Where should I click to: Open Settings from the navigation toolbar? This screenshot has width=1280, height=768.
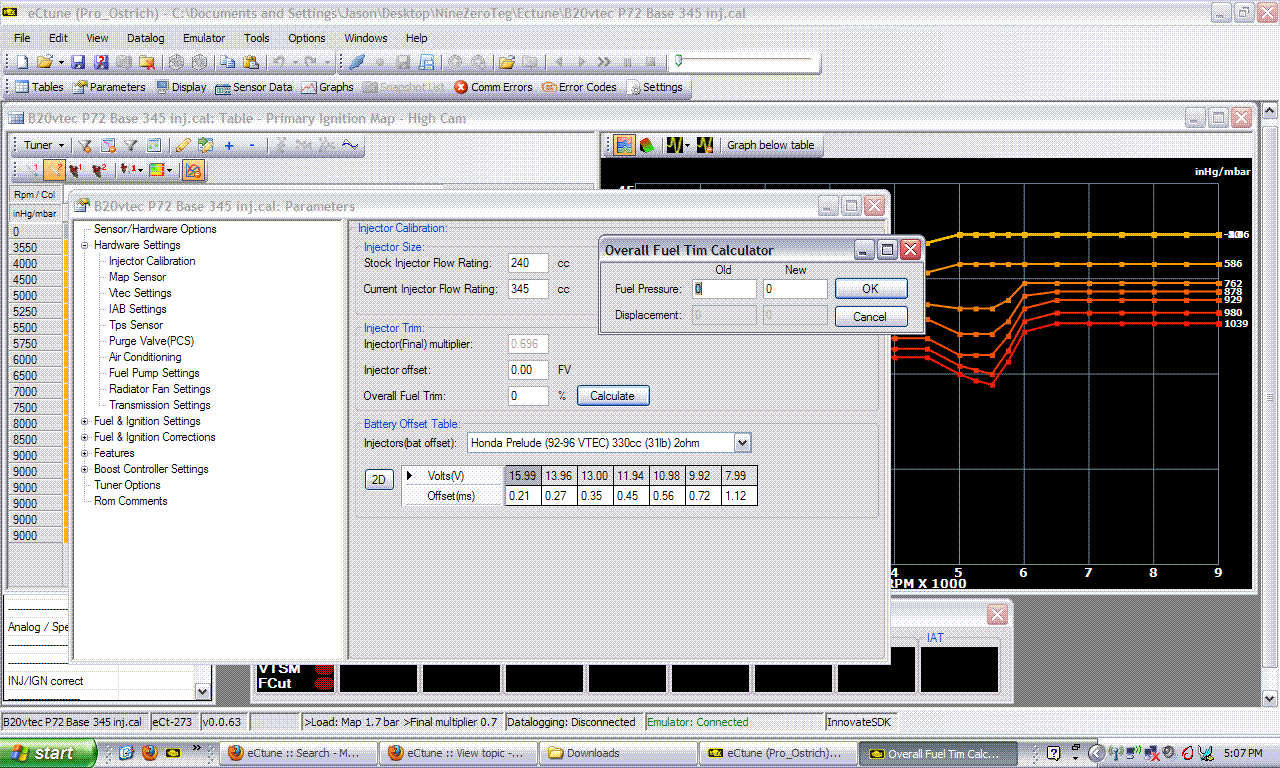[655, 87]
